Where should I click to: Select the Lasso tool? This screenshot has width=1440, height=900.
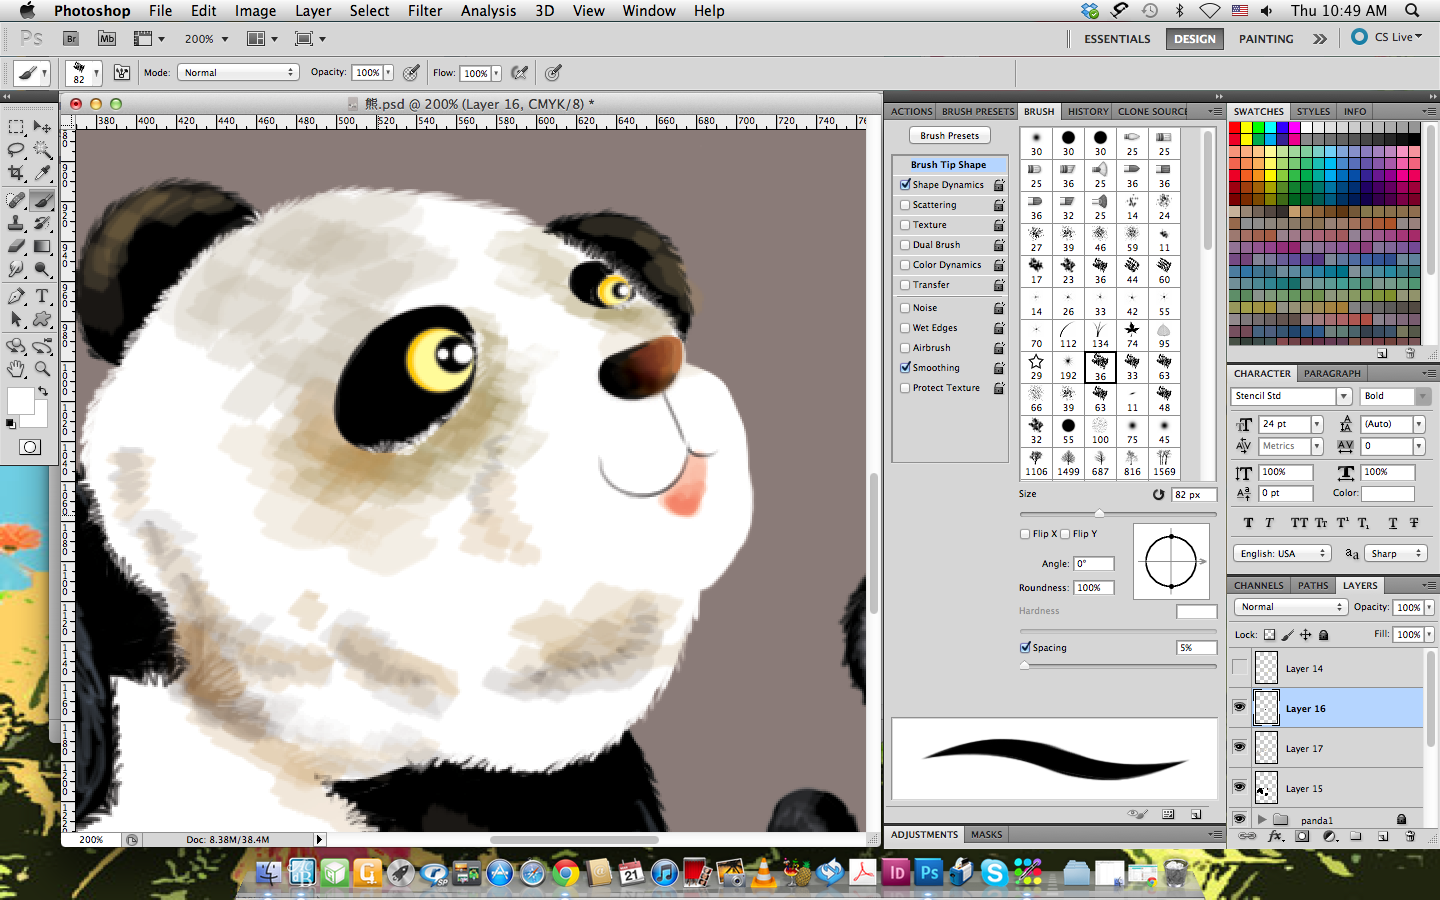(16, 150)
